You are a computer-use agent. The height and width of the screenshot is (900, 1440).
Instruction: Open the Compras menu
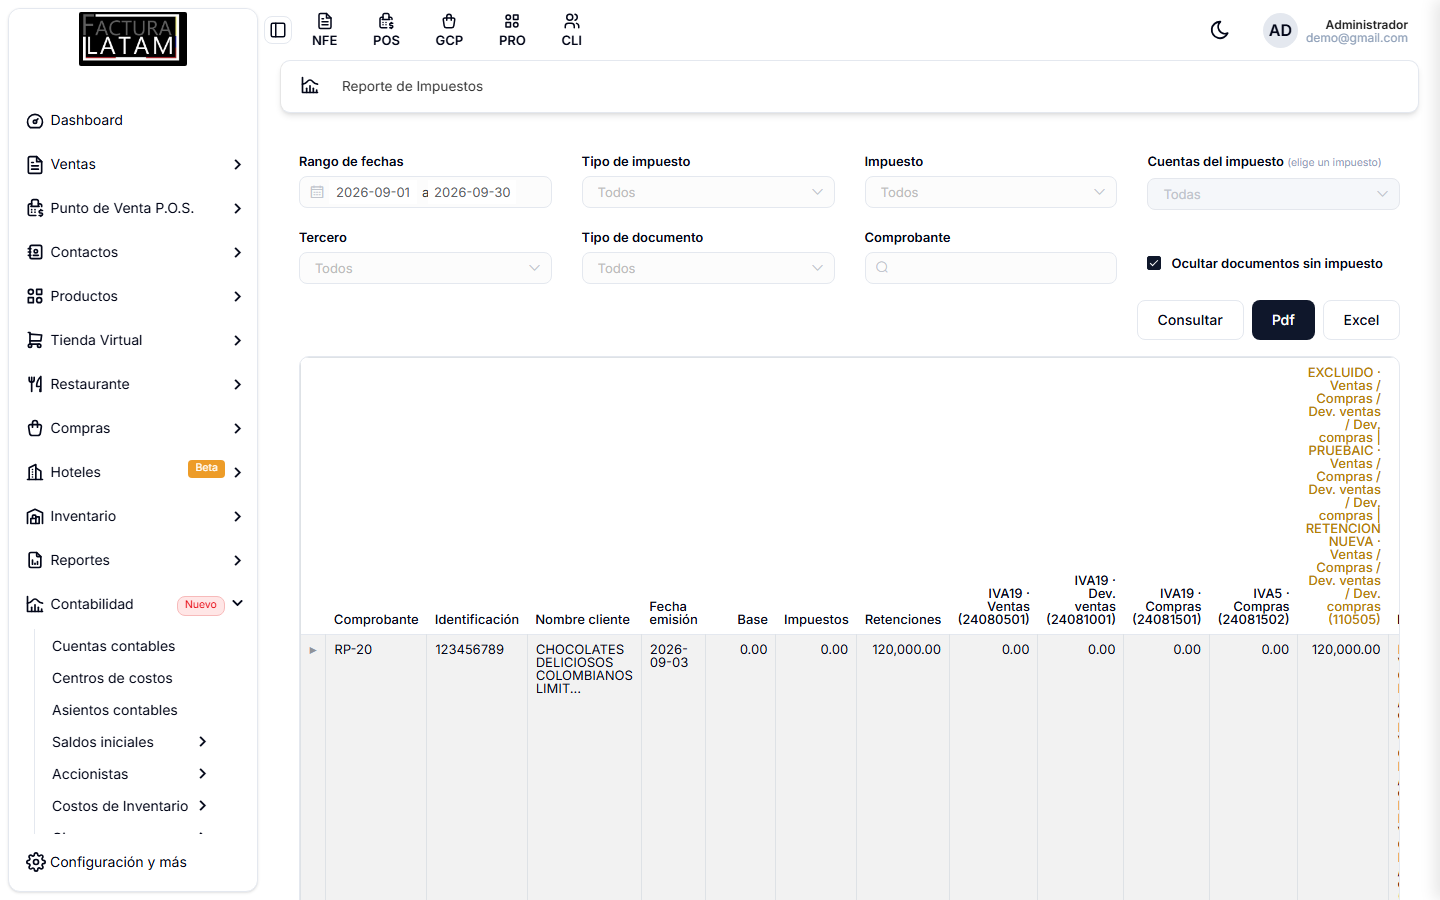[133, 428]
